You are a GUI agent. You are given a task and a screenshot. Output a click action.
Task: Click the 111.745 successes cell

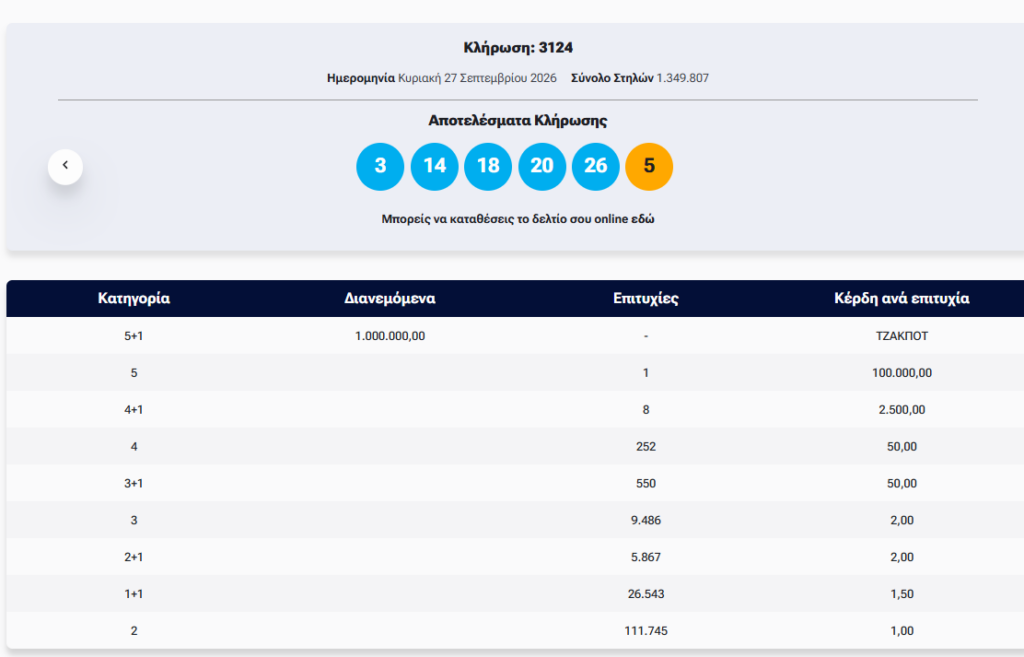coord(646,631)
